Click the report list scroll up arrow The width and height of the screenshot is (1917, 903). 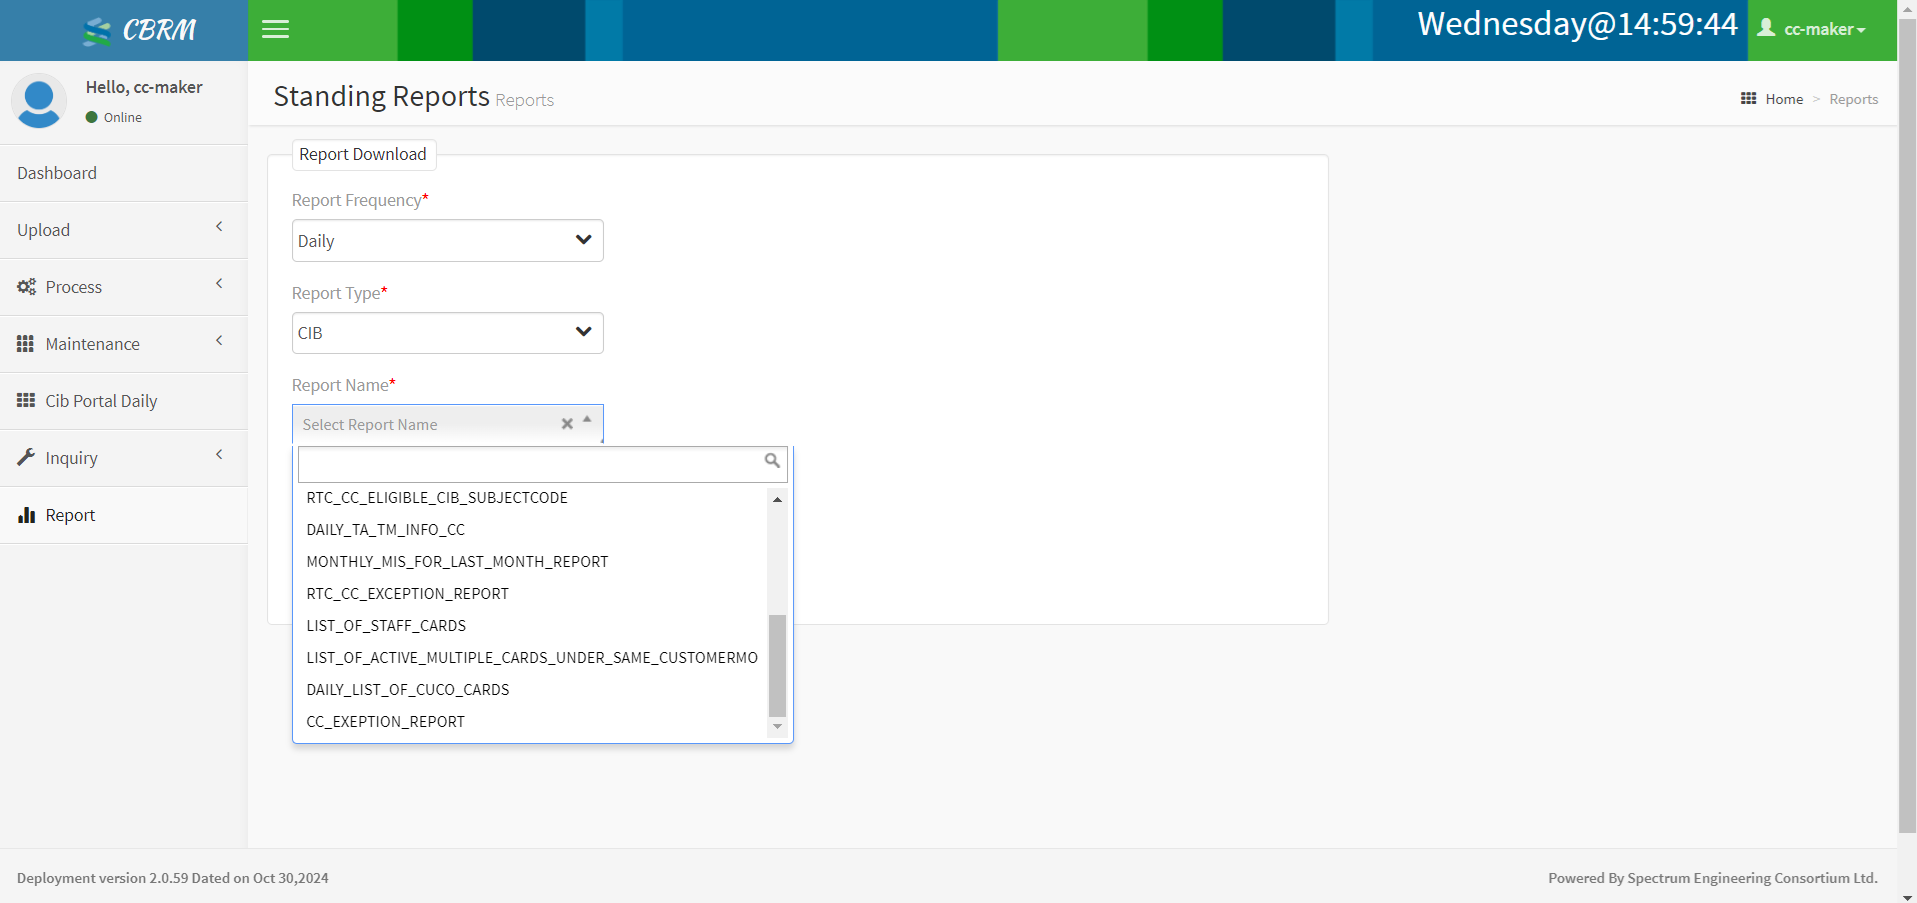point(777,499)
